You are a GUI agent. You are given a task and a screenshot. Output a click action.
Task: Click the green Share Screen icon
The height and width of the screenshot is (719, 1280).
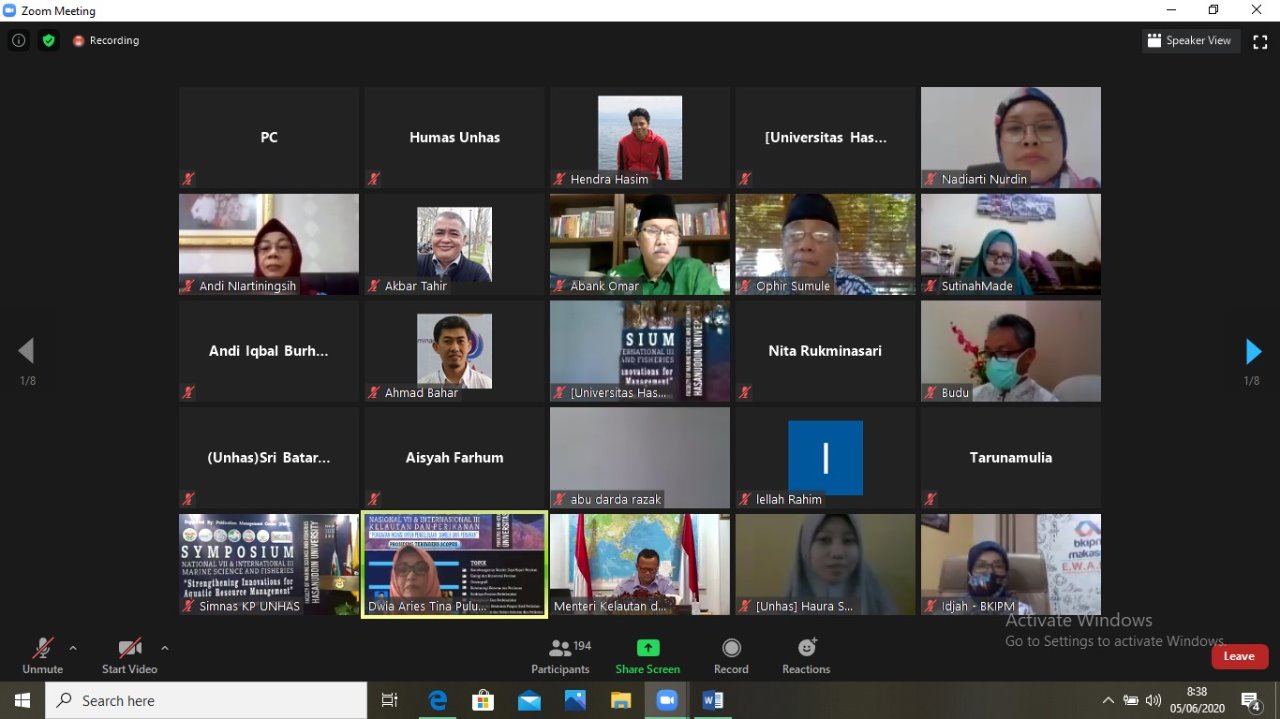click(x=648, y=648)
